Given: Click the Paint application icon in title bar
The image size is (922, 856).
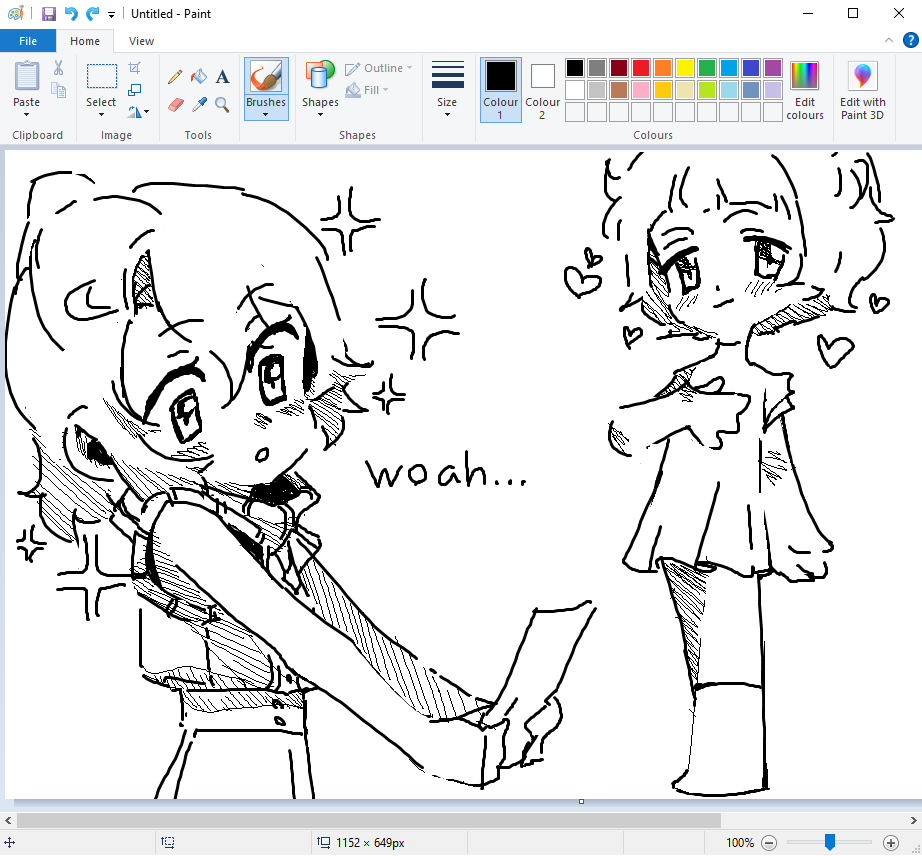Looking at the screenshot, I should pos(15,13).
